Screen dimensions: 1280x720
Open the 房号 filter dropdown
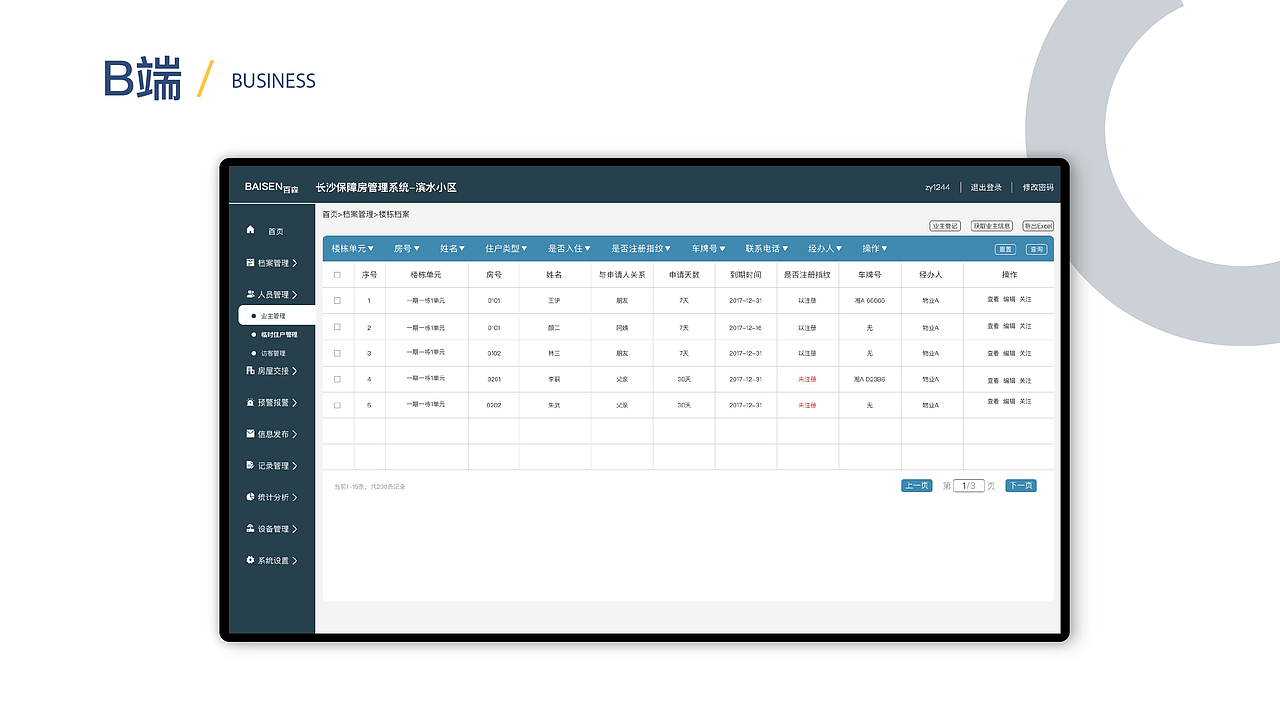407,249
